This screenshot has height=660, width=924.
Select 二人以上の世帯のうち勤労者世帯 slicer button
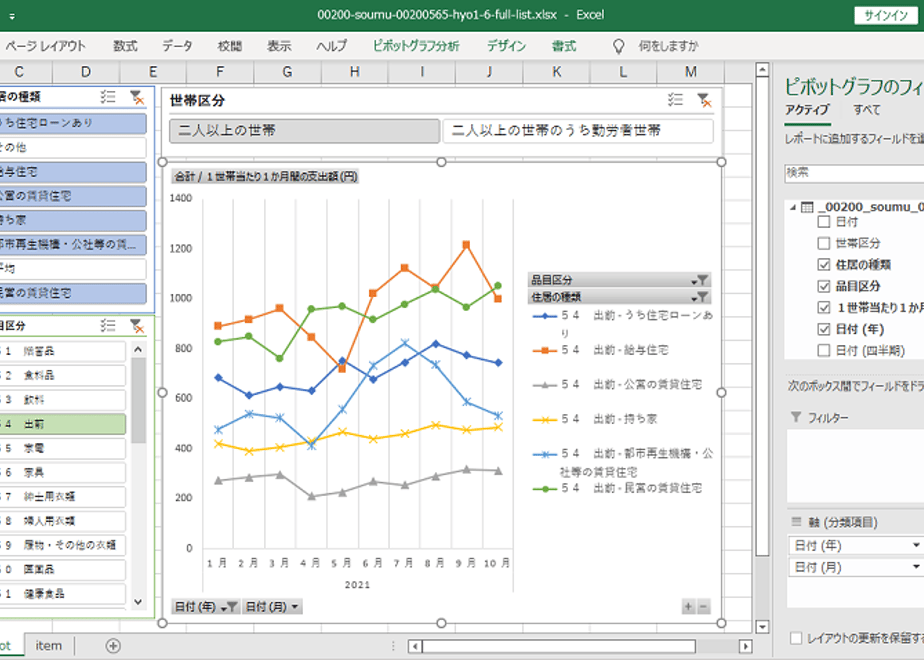(x=578, y=131)
